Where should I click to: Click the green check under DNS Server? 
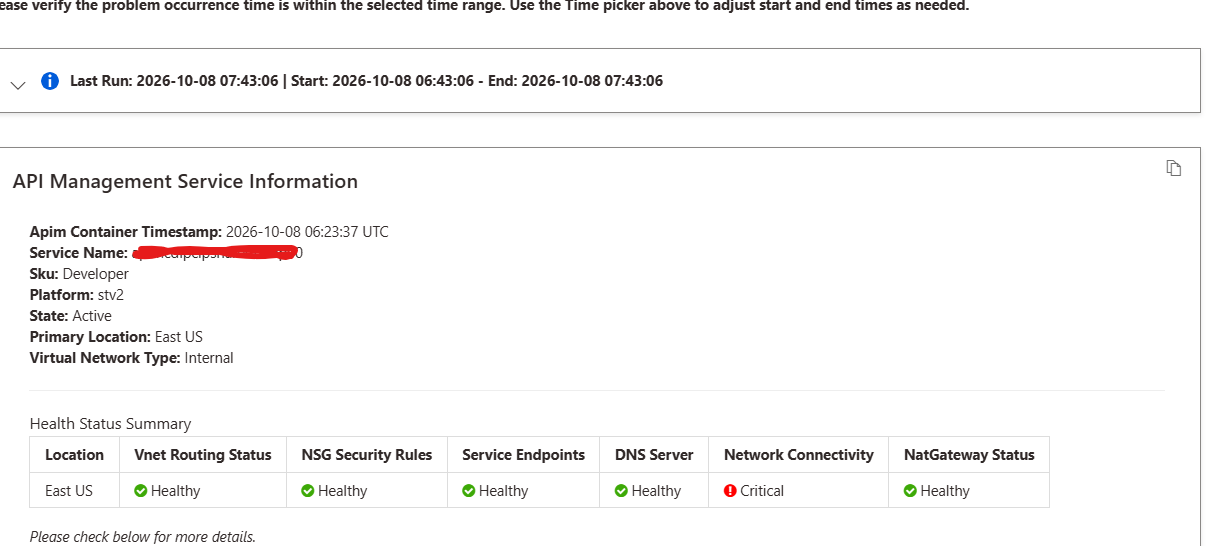621,491
